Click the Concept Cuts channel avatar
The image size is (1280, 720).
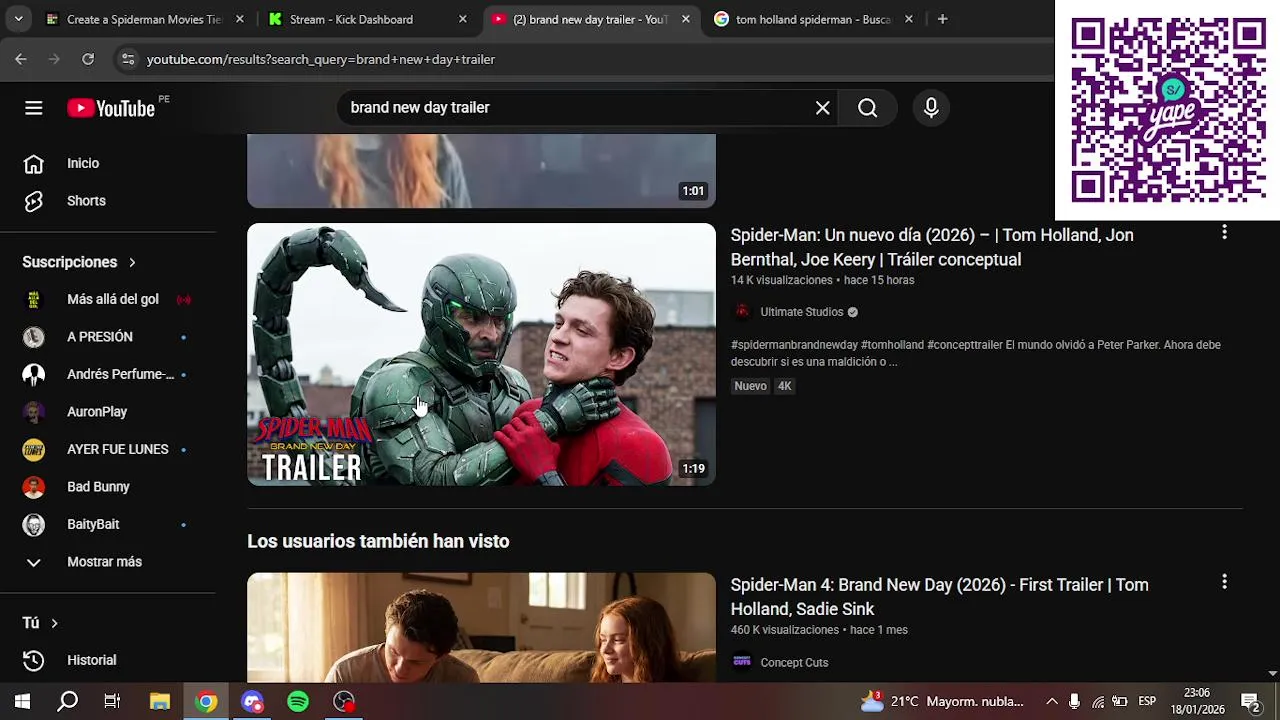pyautogui.click(x=742, y=662)
